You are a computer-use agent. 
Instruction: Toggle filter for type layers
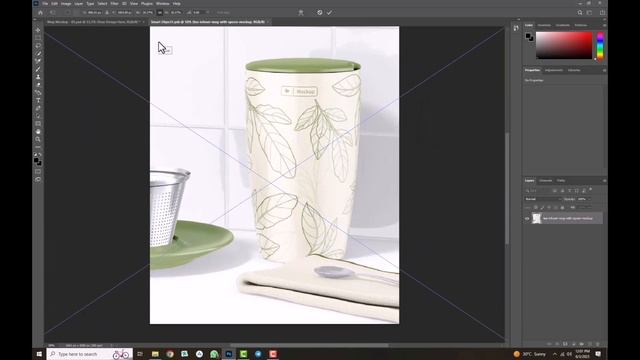tap(569, 191)
